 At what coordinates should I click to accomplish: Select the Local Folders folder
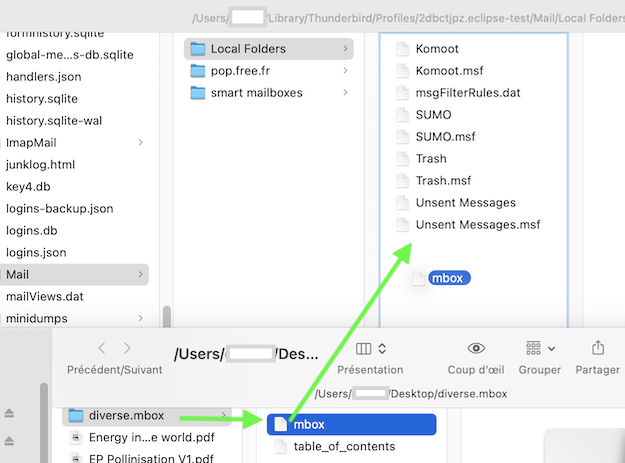pyautogui.click(x=269, y=49)
